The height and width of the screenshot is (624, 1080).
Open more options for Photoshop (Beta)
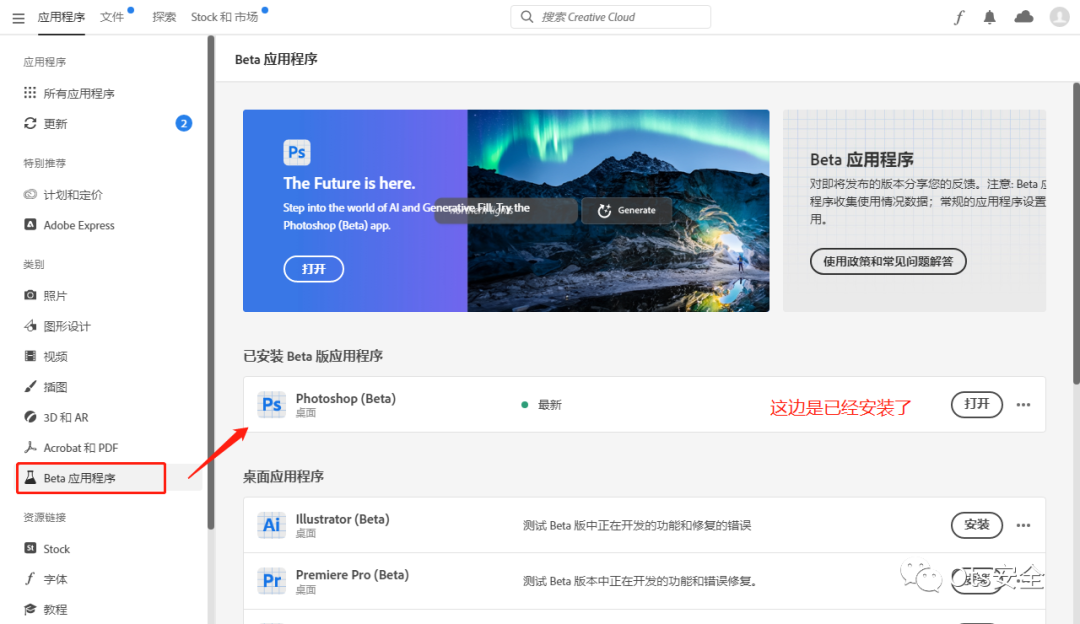[1024, 404]
